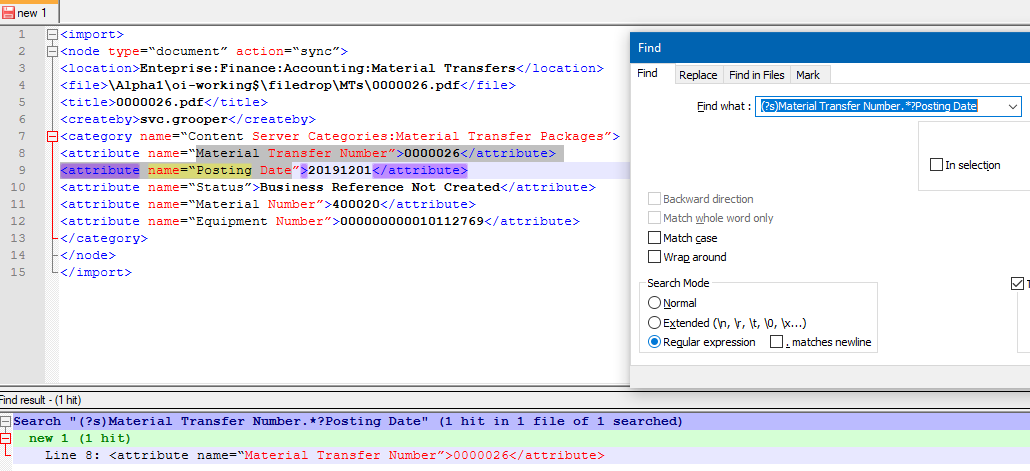Viewport: 1030px width, 471px height.
Task: Click the Equipment Number attribute line
Action: [x=320, y=221]
